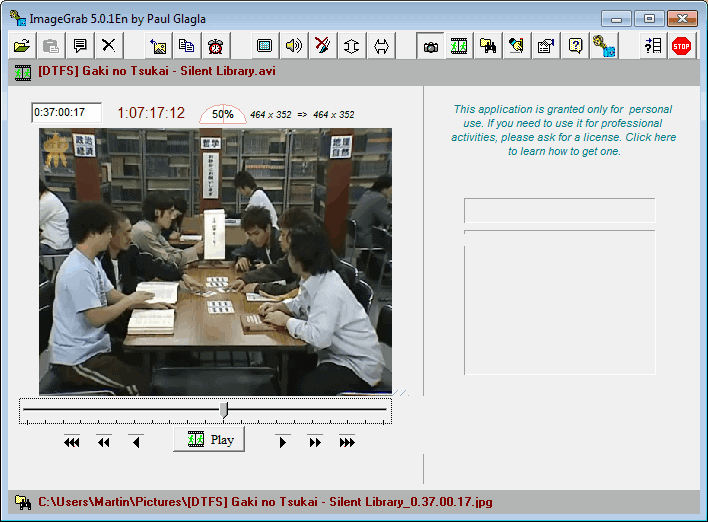Click the paste from clipboard toolbar icon
Image resolution: width=708 pixels, height=522 pixels.
click(x=51, y=46)
